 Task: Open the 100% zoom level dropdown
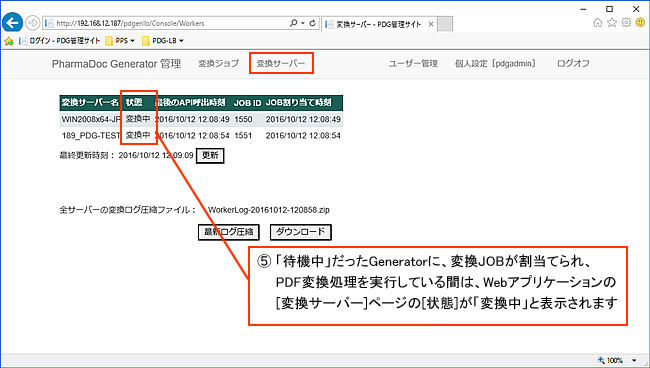coord(634,361)
